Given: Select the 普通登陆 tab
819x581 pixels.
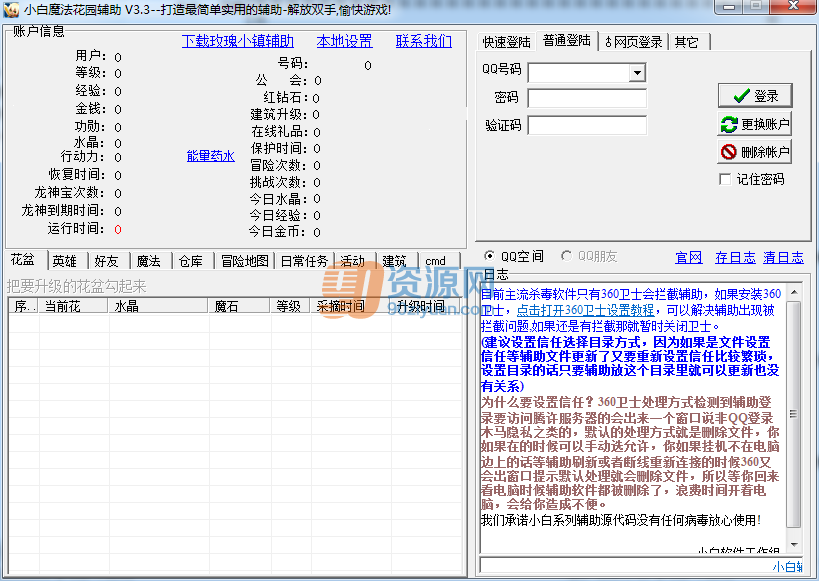Looking at the screenshot, I should coord(567,40).
